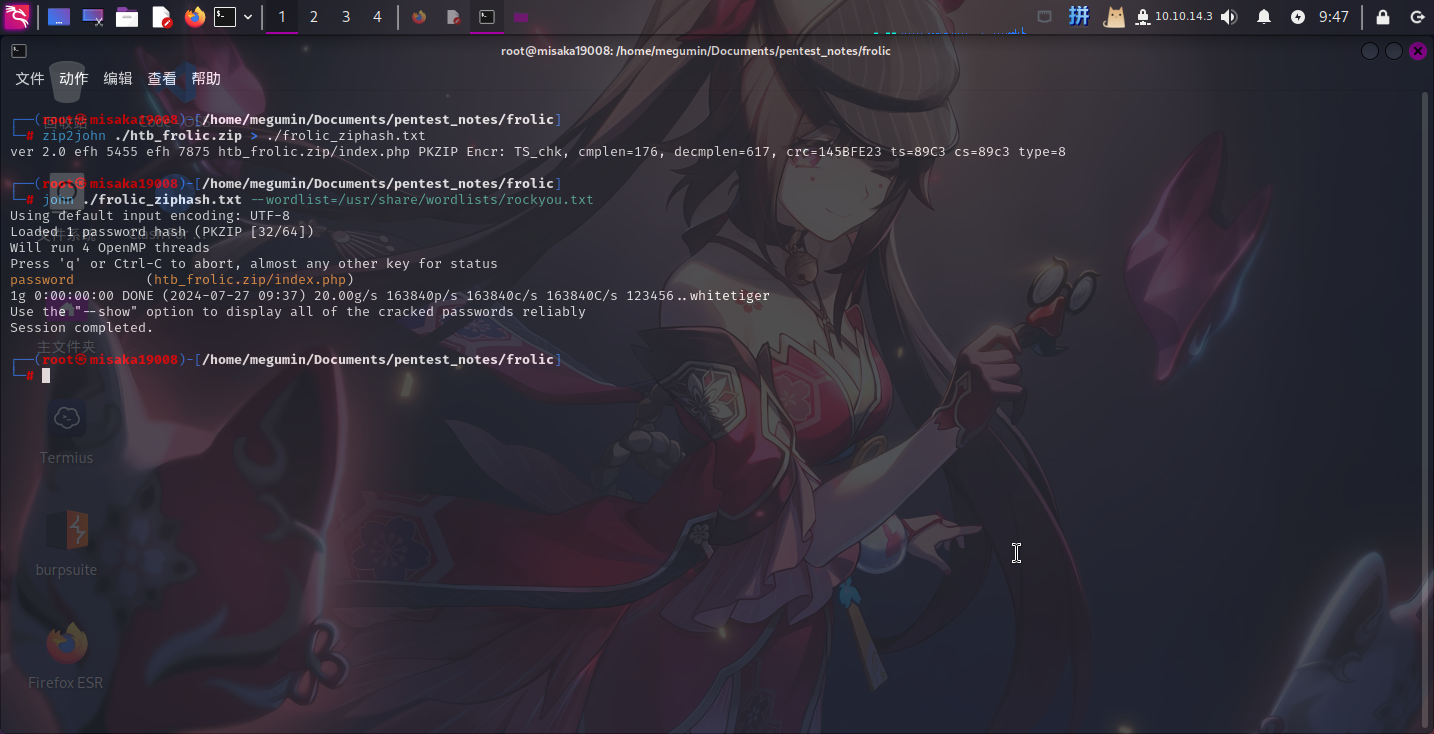Click '(htb_frolic.zip/index.php)' in result line

coord(250,280)
